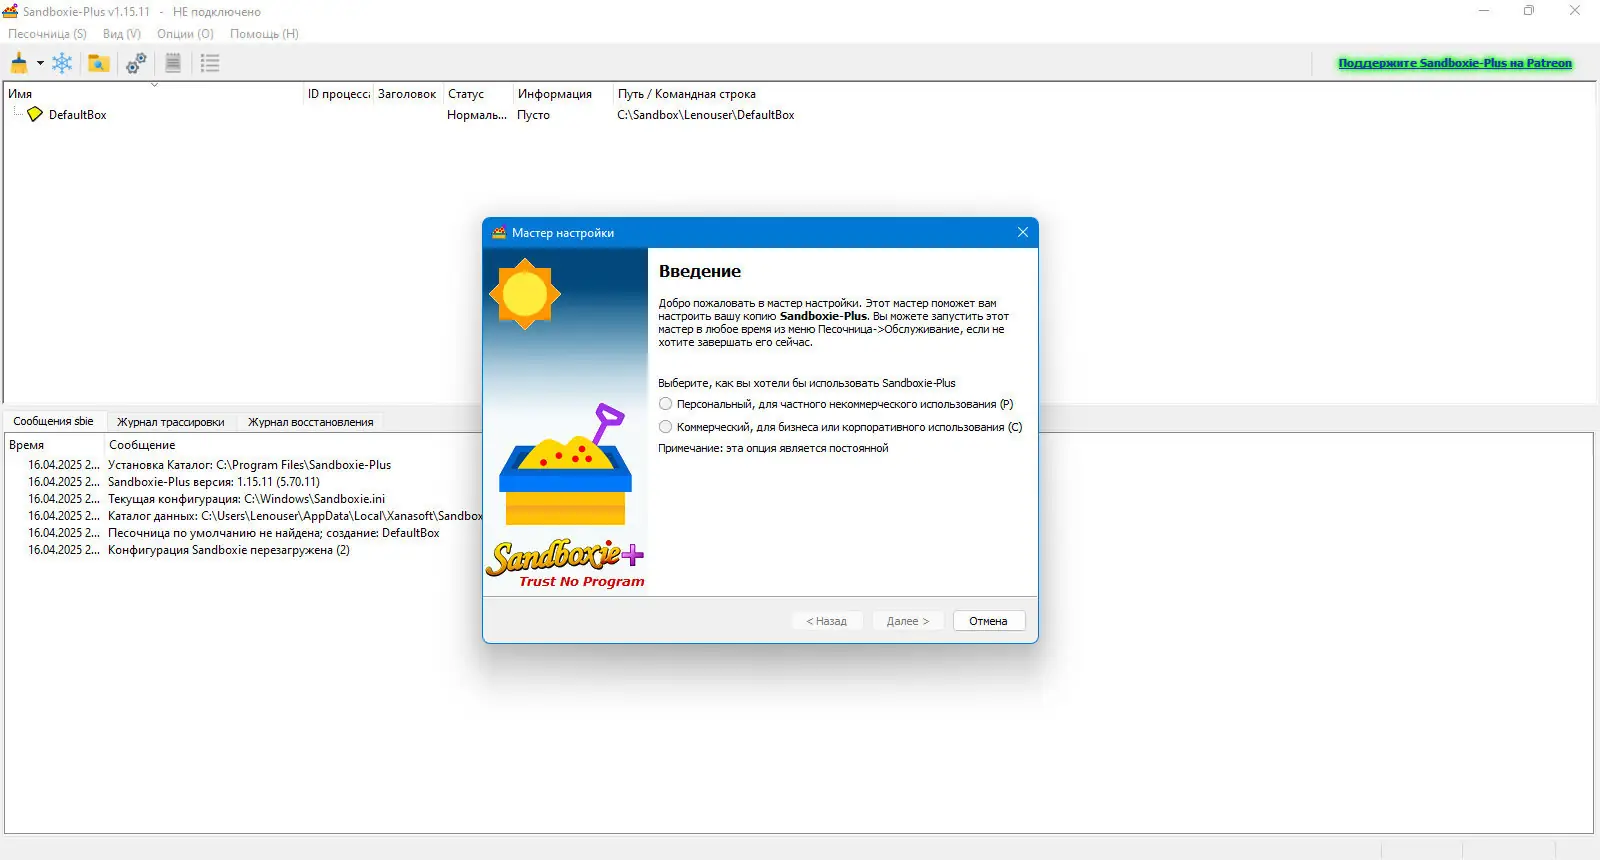The width and height of the screenshot is (1600, 860).
Task: Click the notepad toolbar icon
Action: 173,63
